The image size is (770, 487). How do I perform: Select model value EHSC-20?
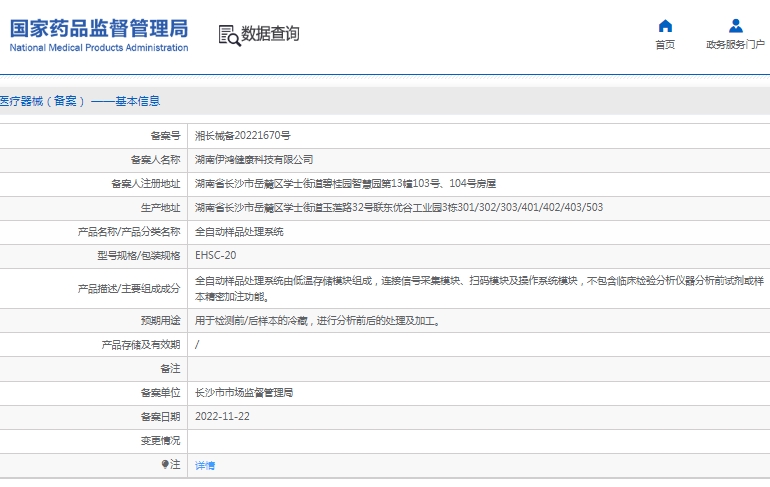[216, 255]
